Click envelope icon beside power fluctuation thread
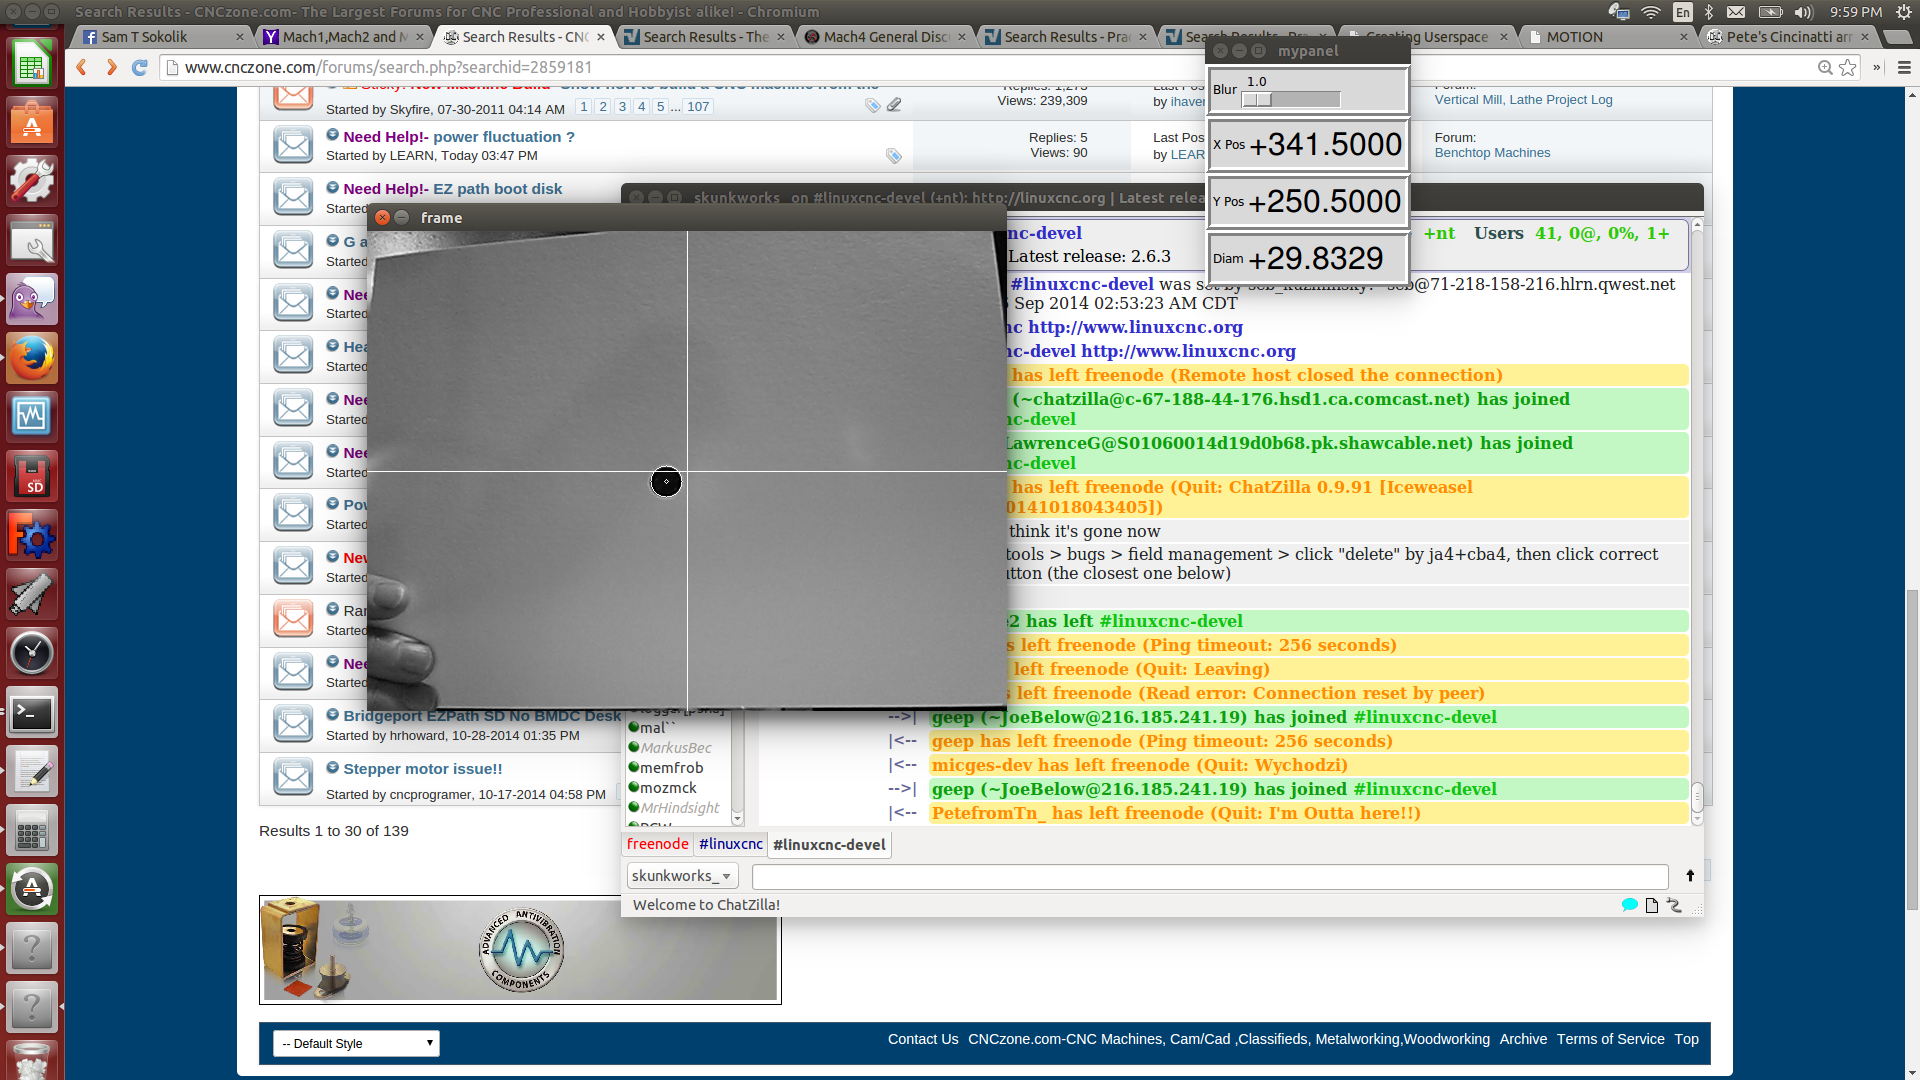 [x=293, y=145]
